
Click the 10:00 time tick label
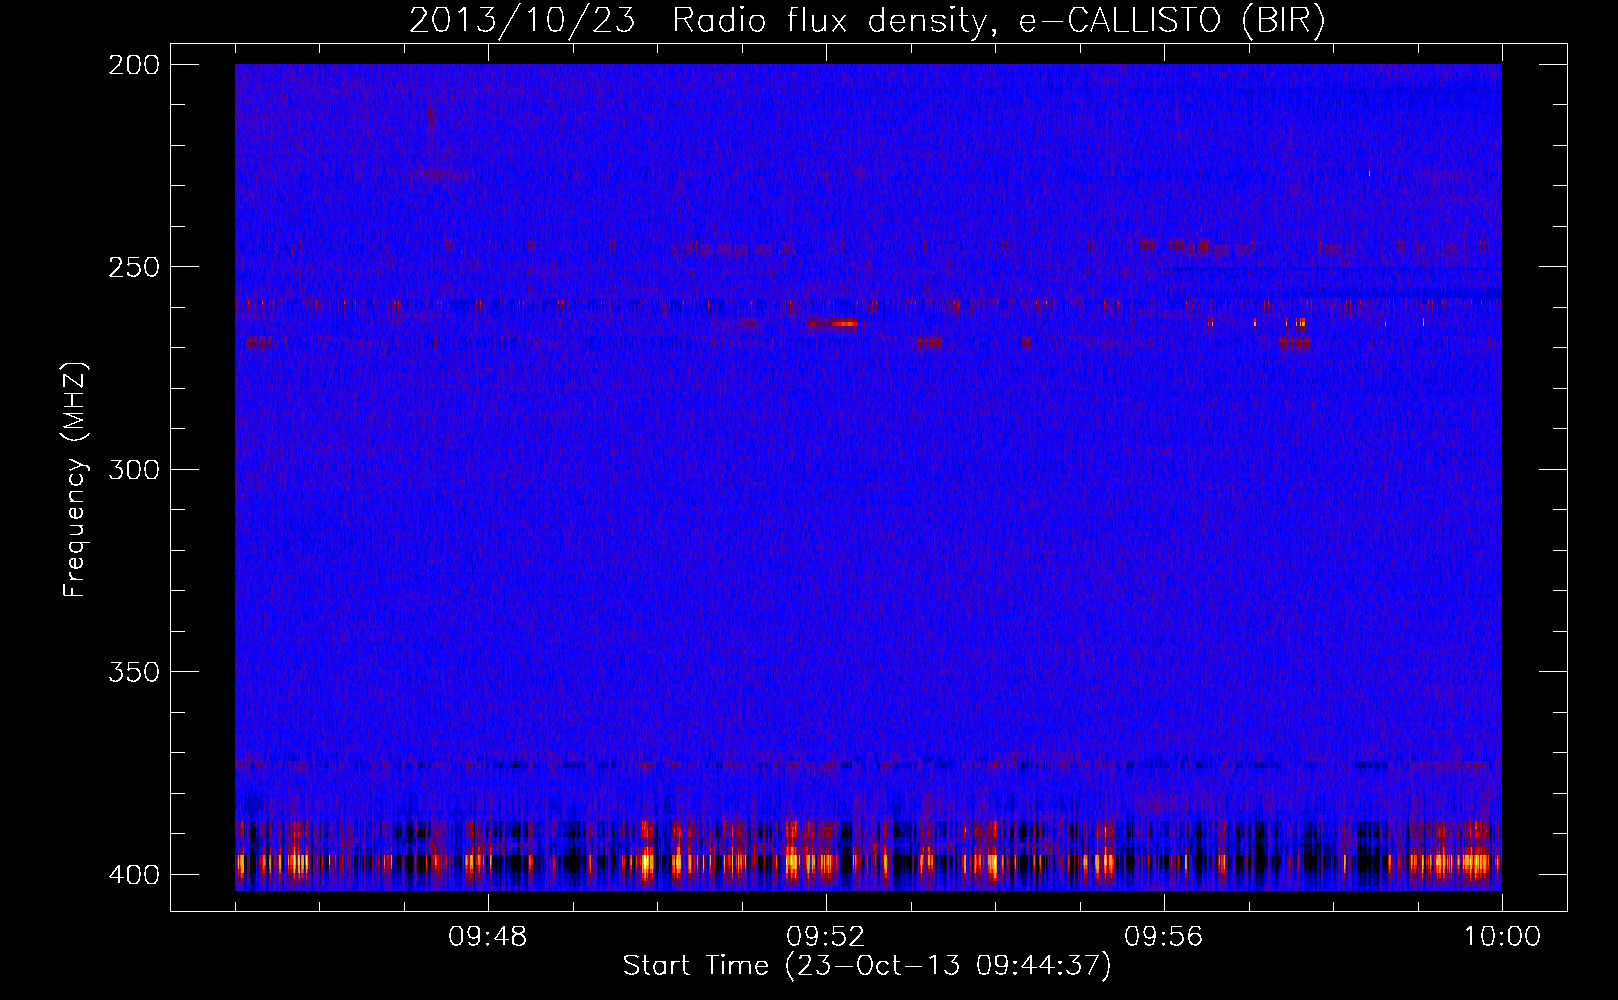(1502, 937)
